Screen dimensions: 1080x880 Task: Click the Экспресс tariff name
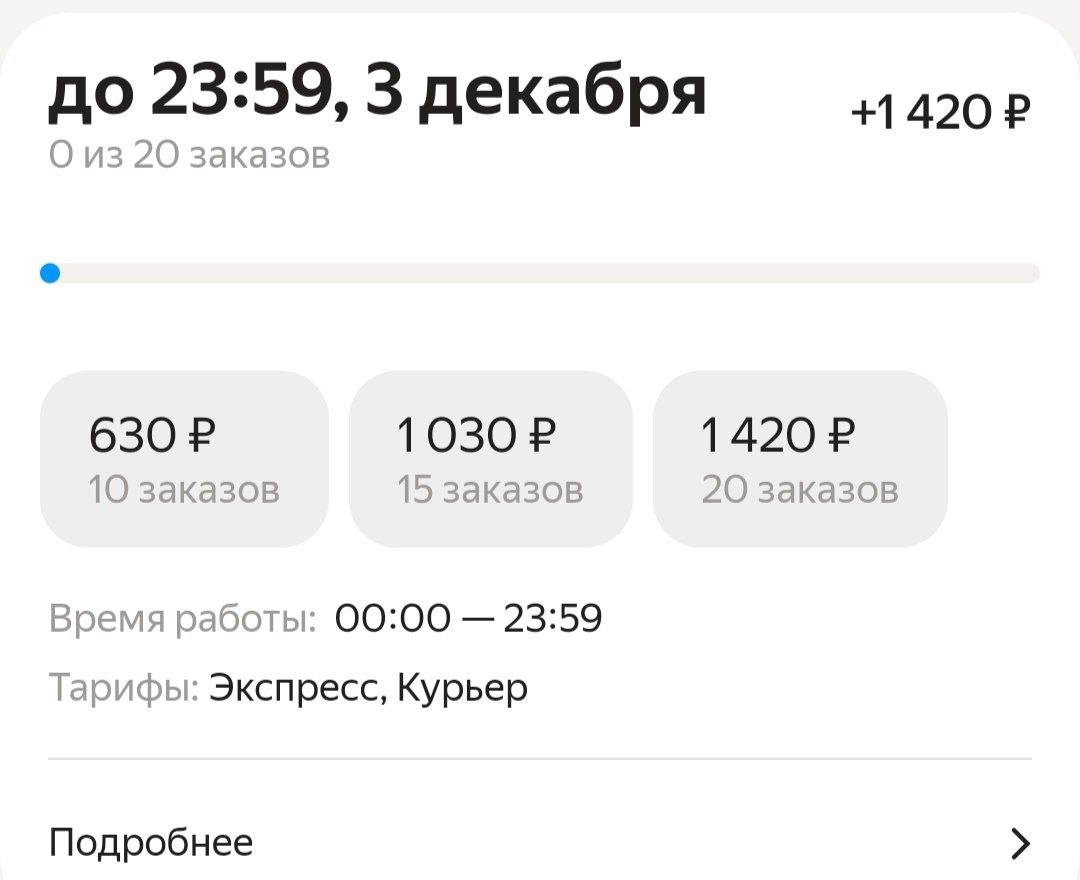click(x=295, y=689)
